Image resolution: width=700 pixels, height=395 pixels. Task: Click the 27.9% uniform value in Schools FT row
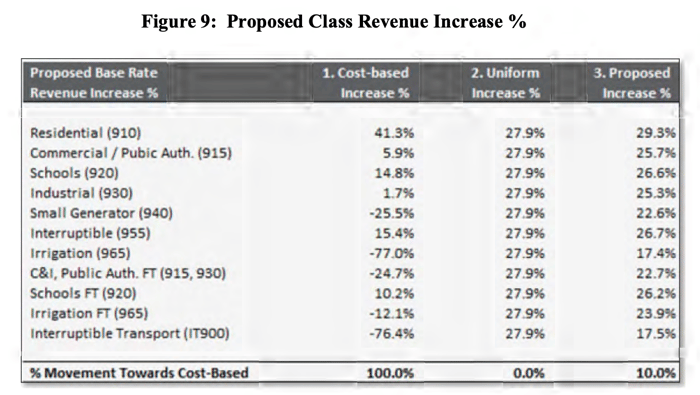coord(525,294)
